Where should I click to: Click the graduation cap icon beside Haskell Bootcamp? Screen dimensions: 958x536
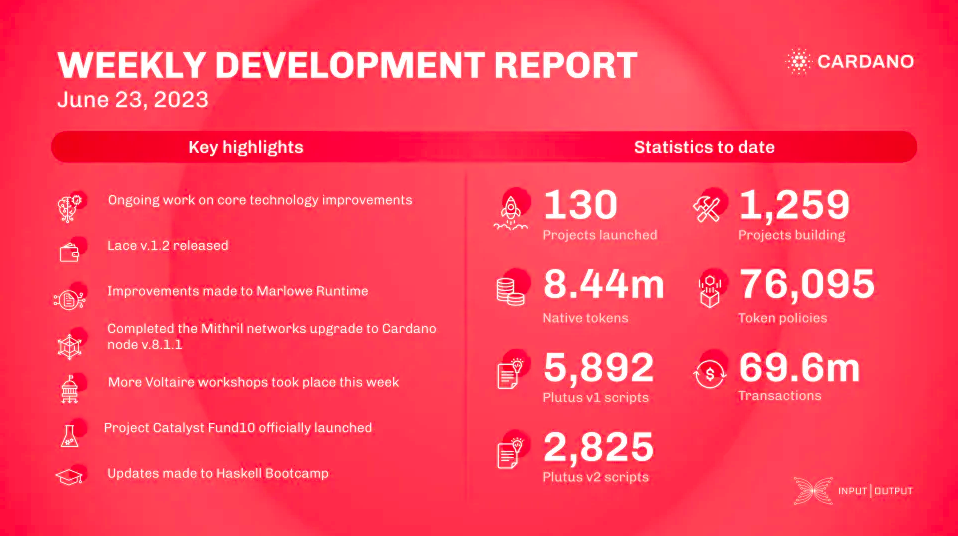pyautogui.click(x=69, y=477)
